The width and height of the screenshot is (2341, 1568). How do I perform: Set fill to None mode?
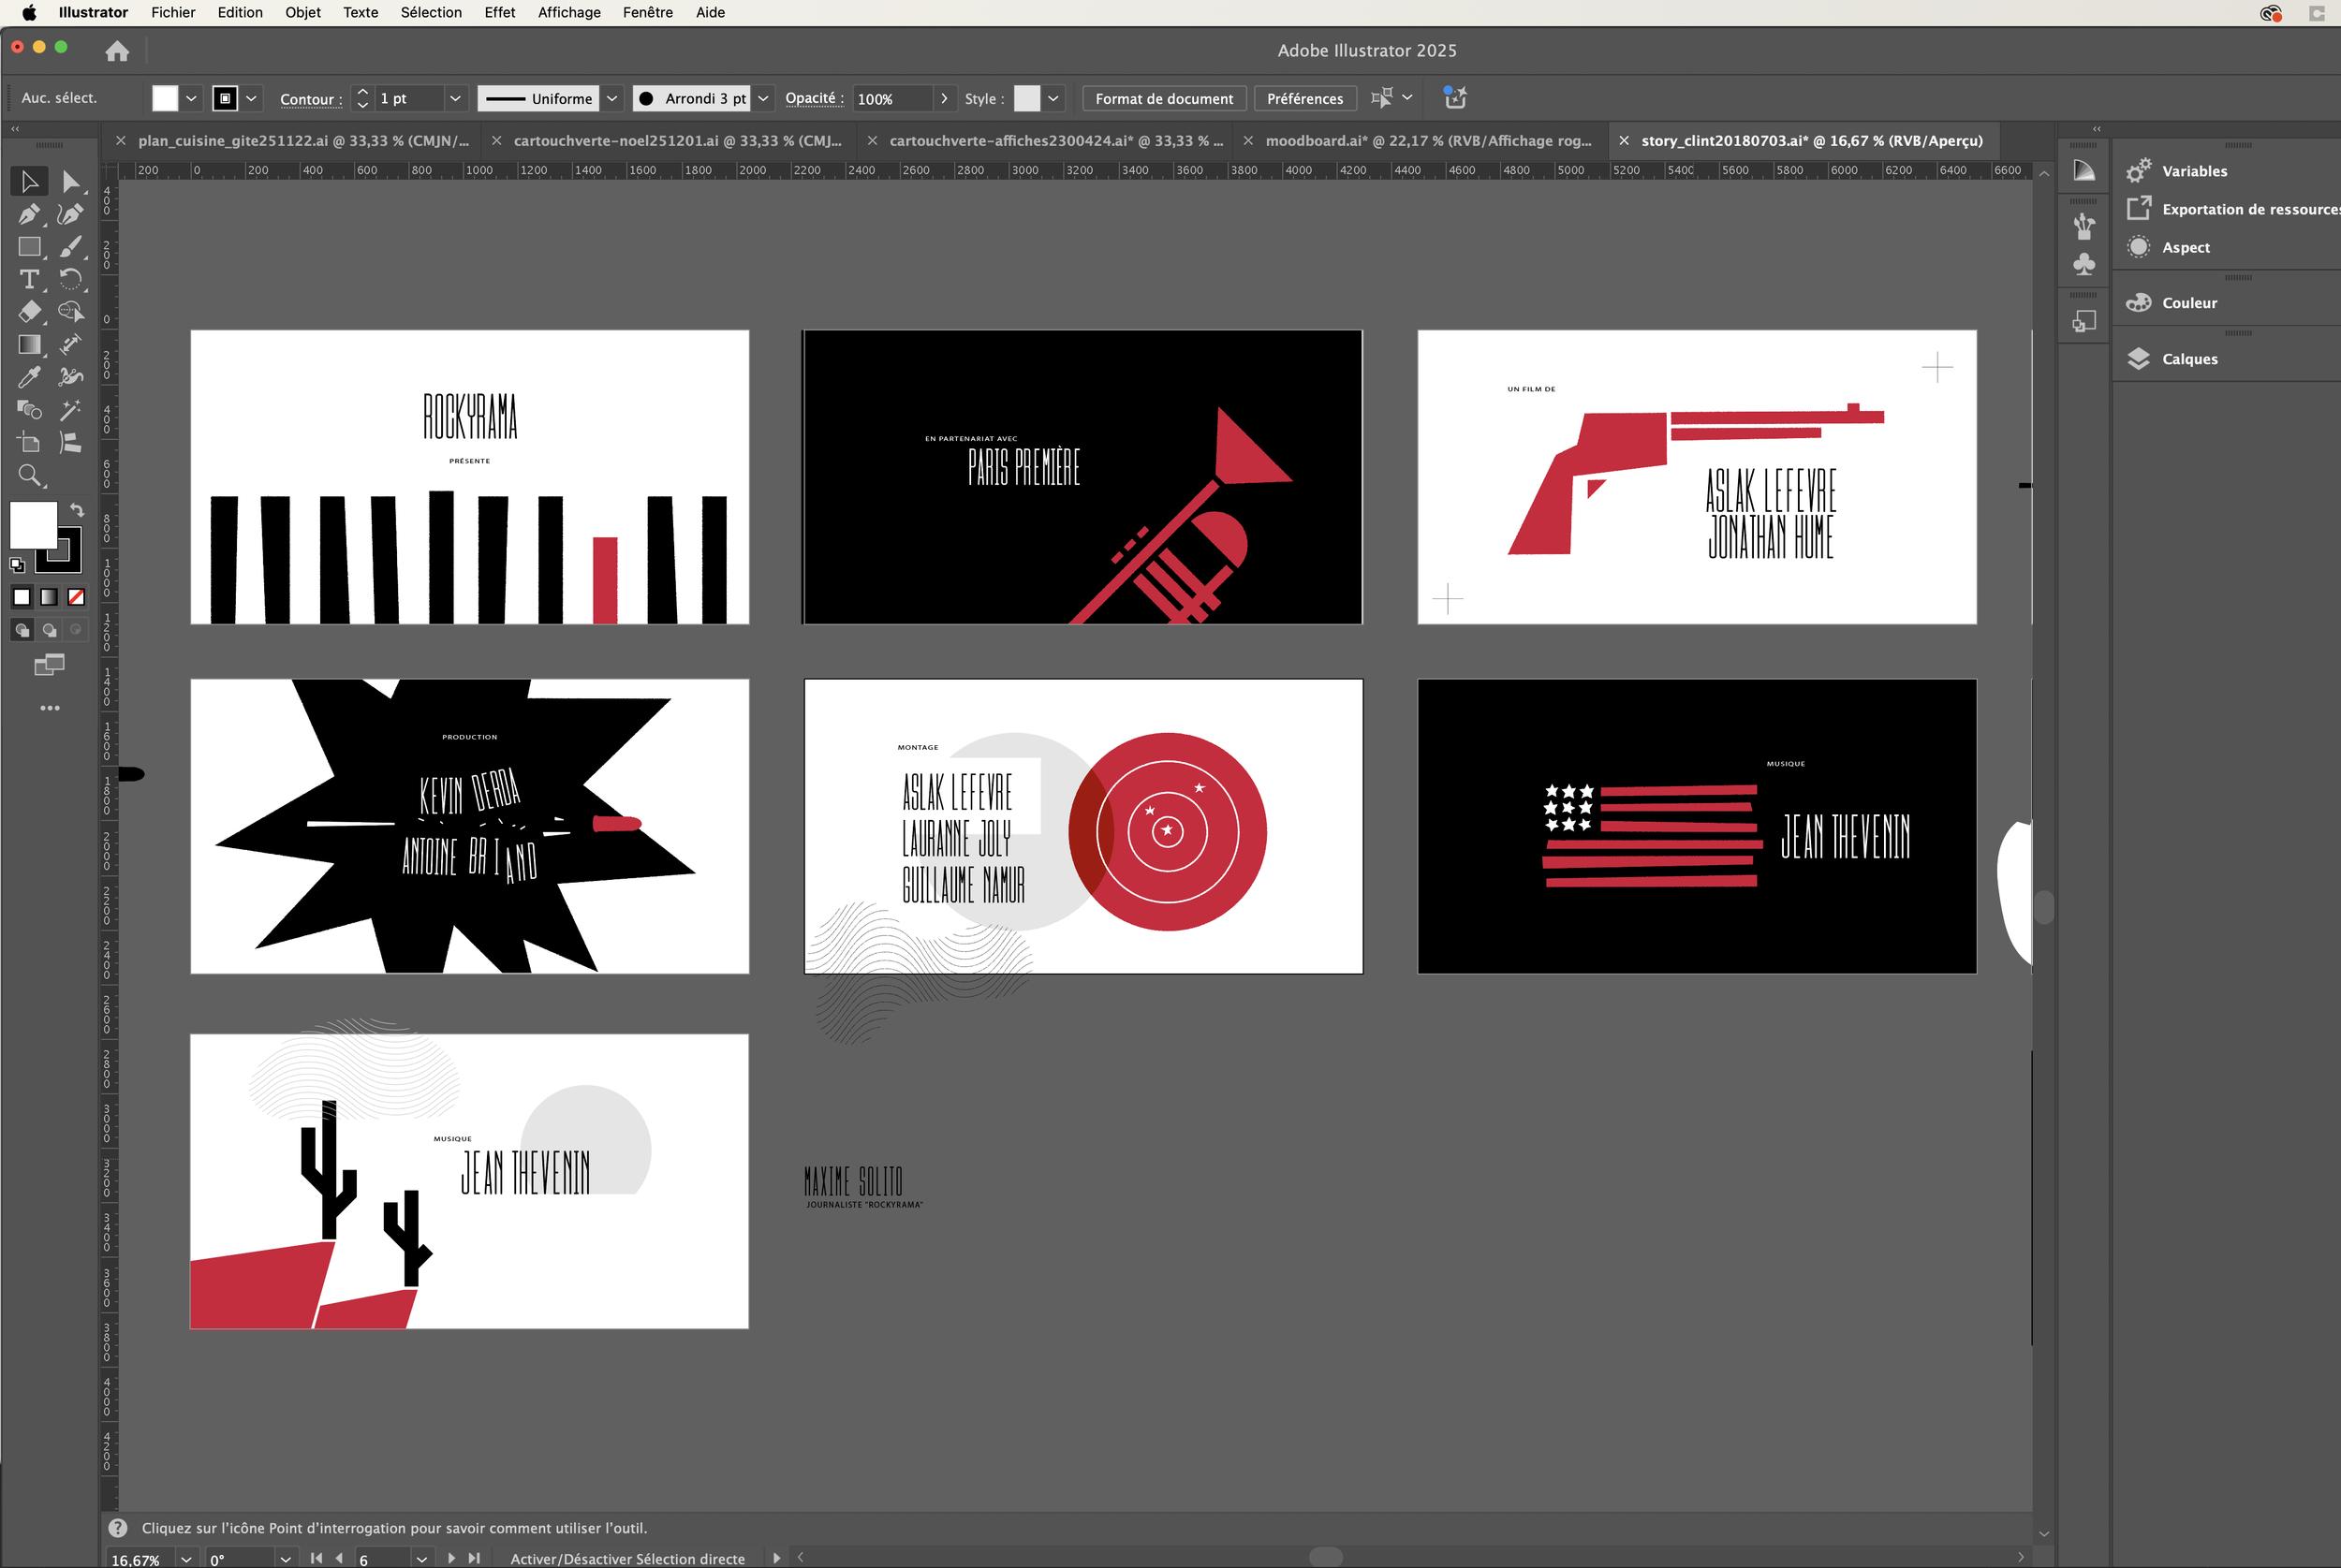click(76, 597)
